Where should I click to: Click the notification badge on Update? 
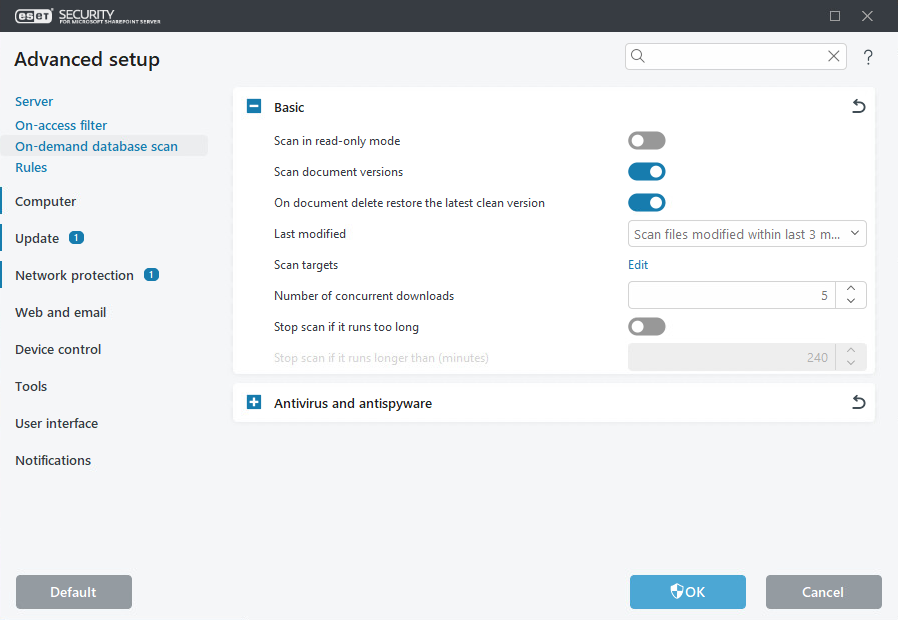75,238
